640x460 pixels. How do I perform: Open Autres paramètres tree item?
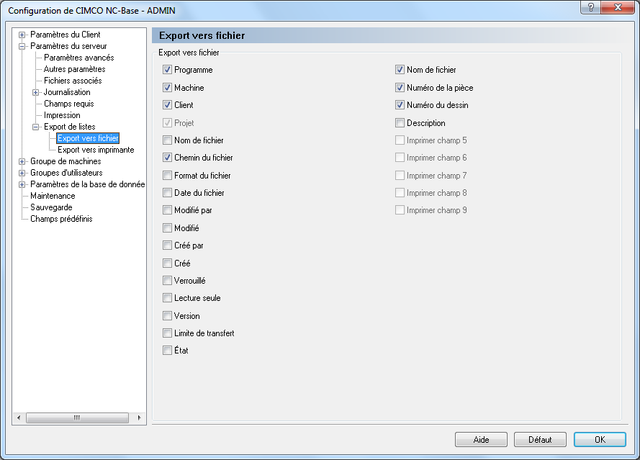click(74, 69)
